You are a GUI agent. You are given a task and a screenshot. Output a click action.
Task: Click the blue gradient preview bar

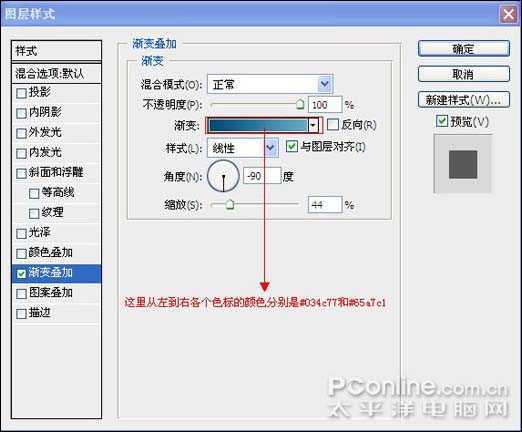258,126
